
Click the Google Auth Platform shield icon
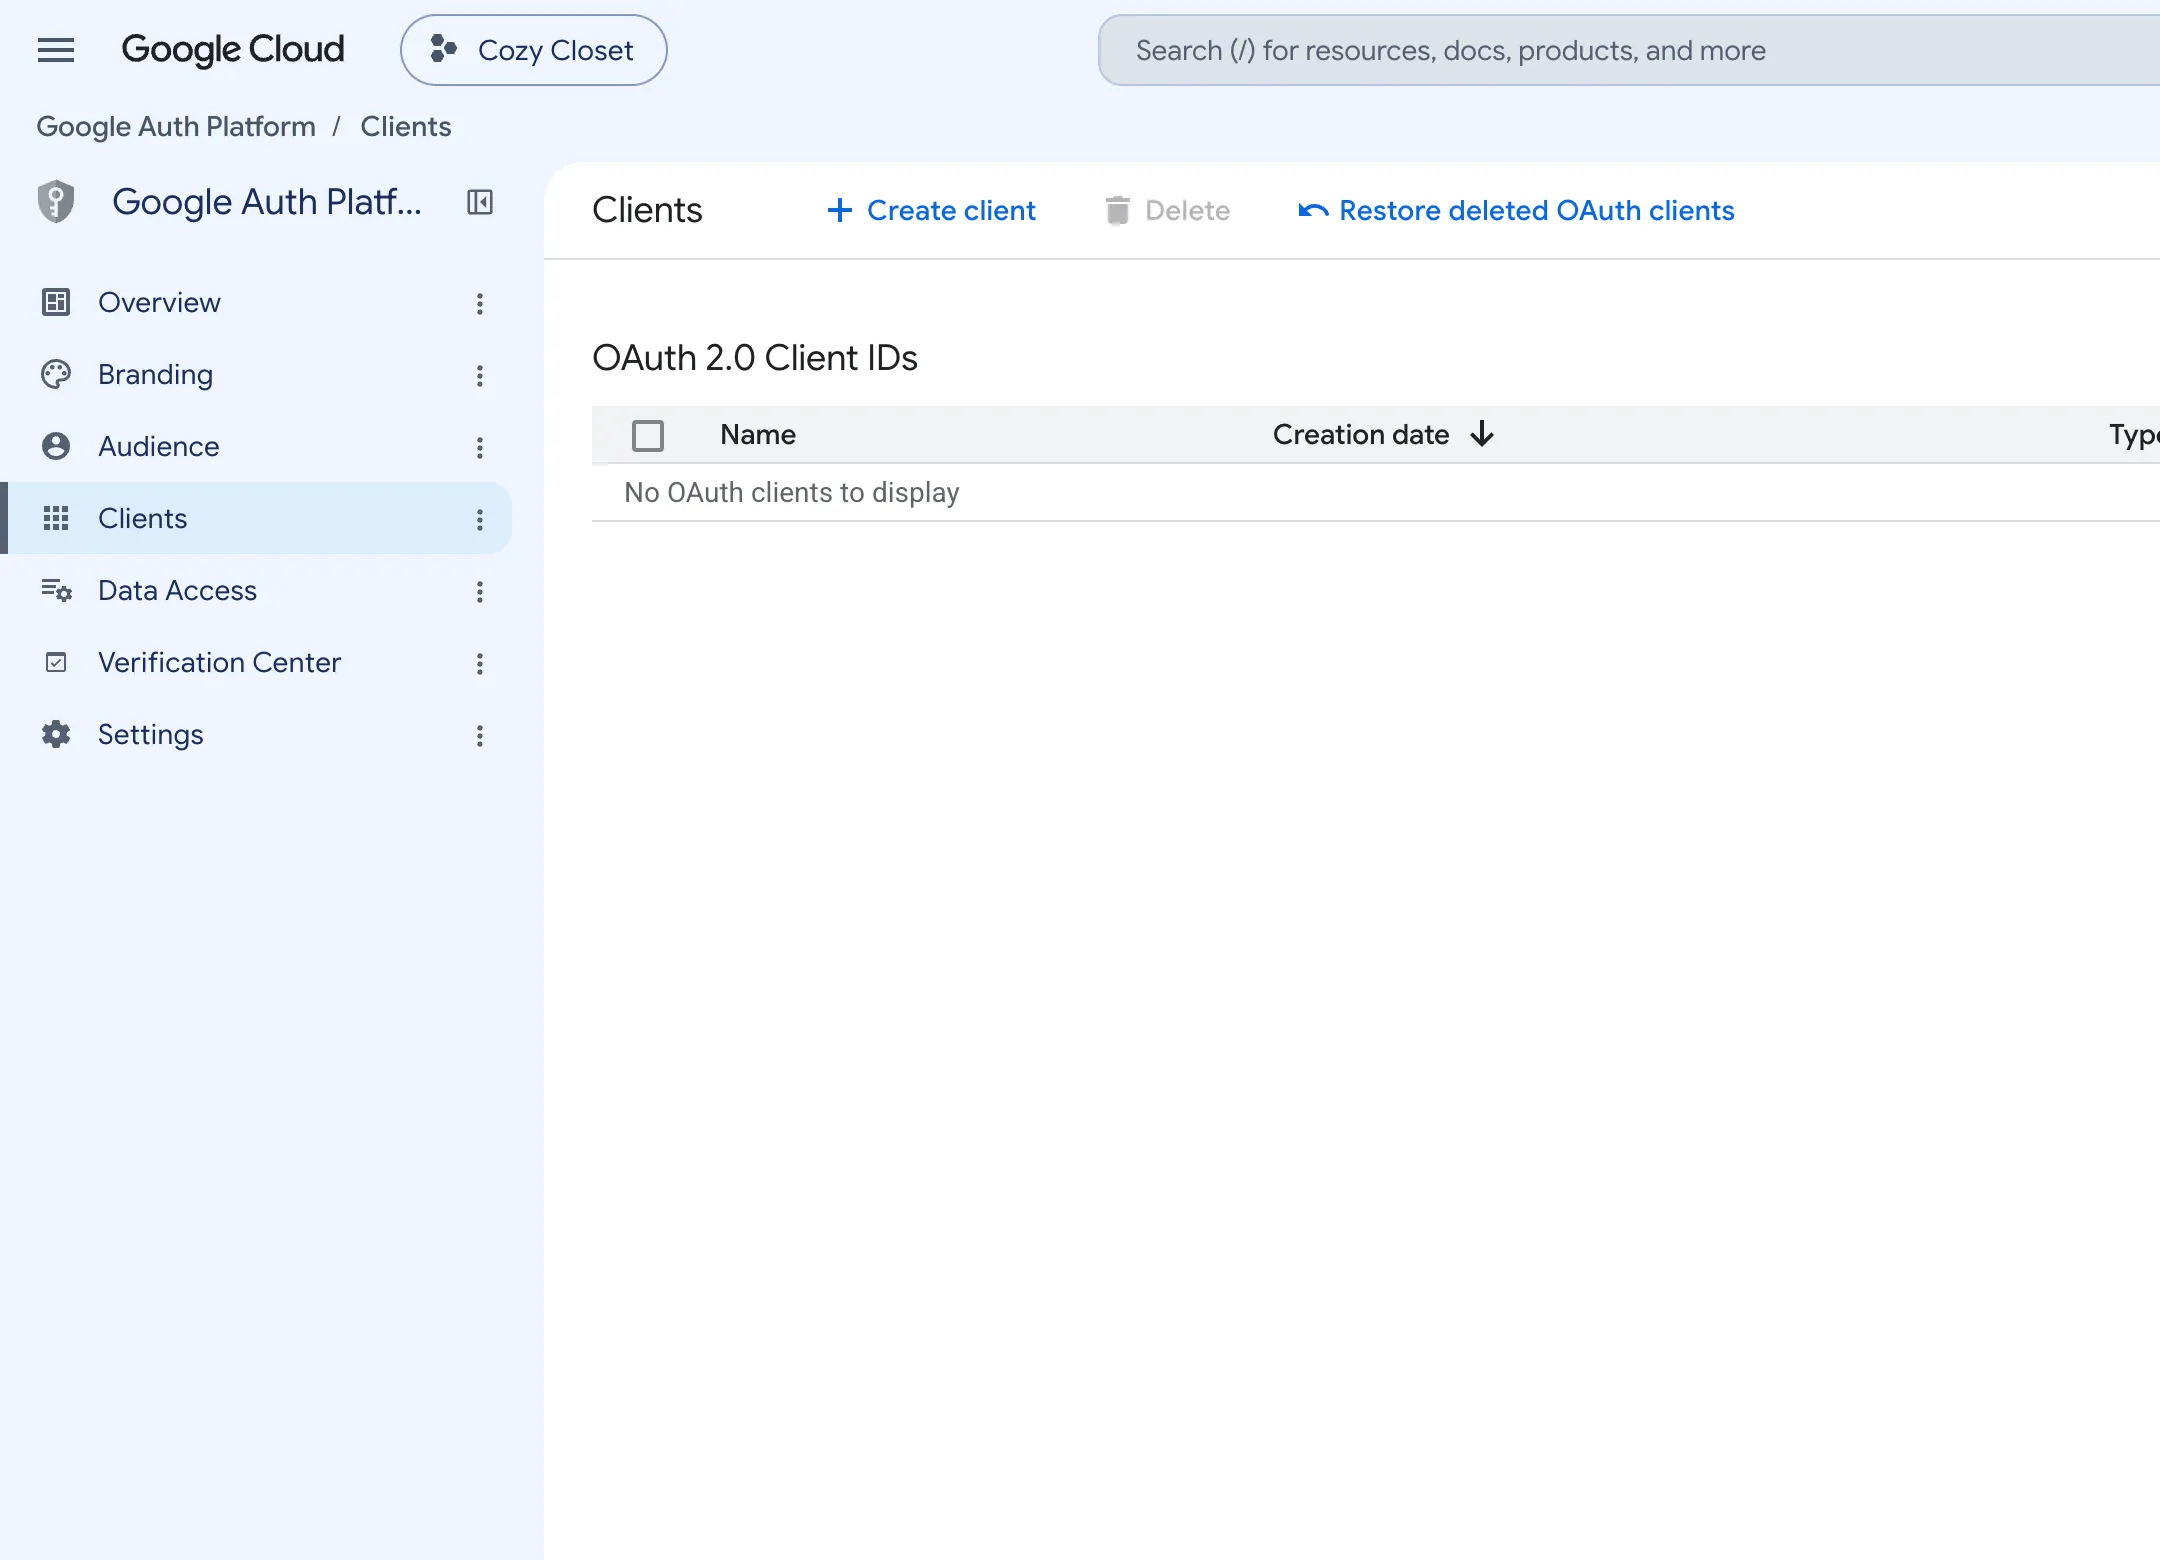(x=56, y=202)
